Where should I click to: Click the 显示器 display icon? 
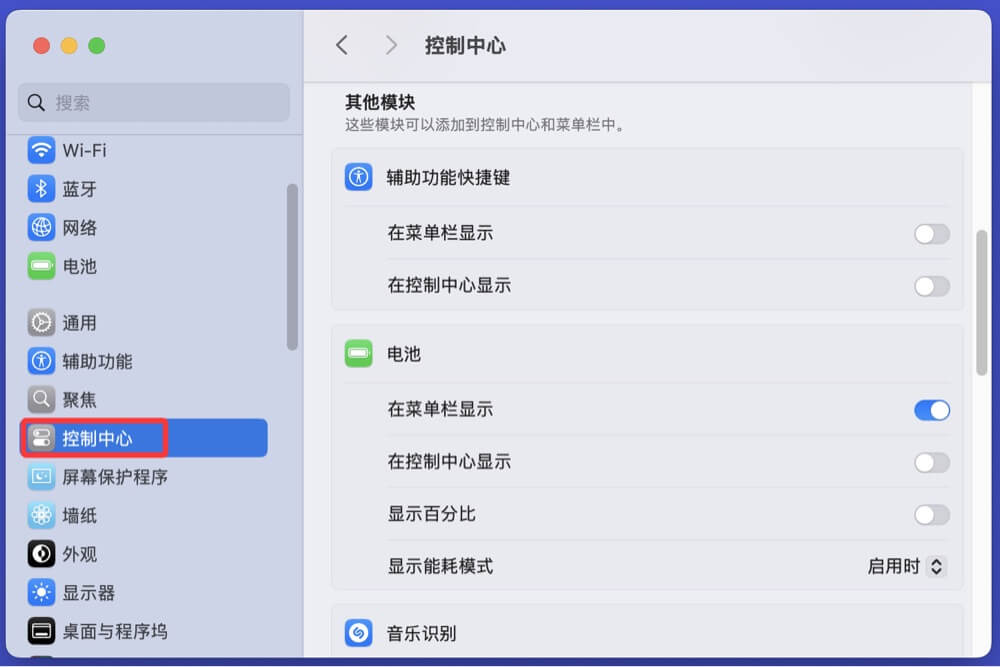[x=41, y=593]
